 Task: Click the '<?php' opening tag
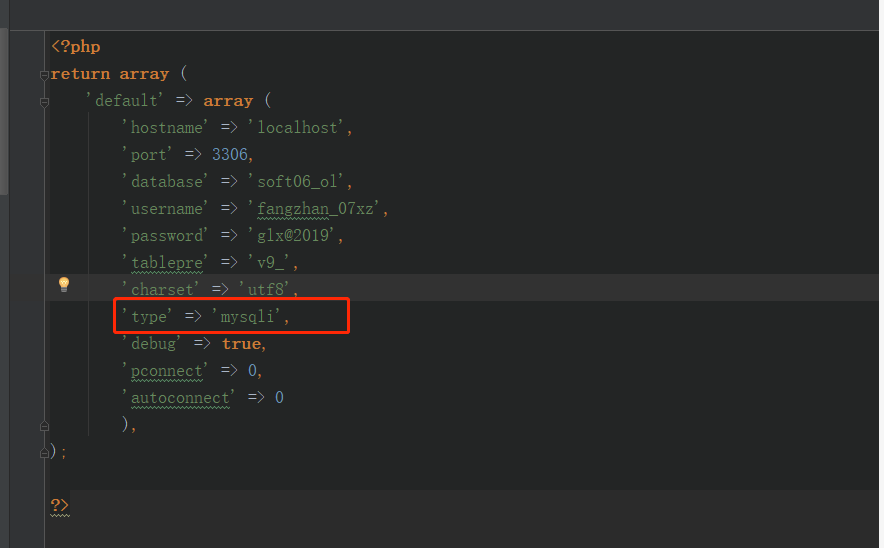[76, 47]
